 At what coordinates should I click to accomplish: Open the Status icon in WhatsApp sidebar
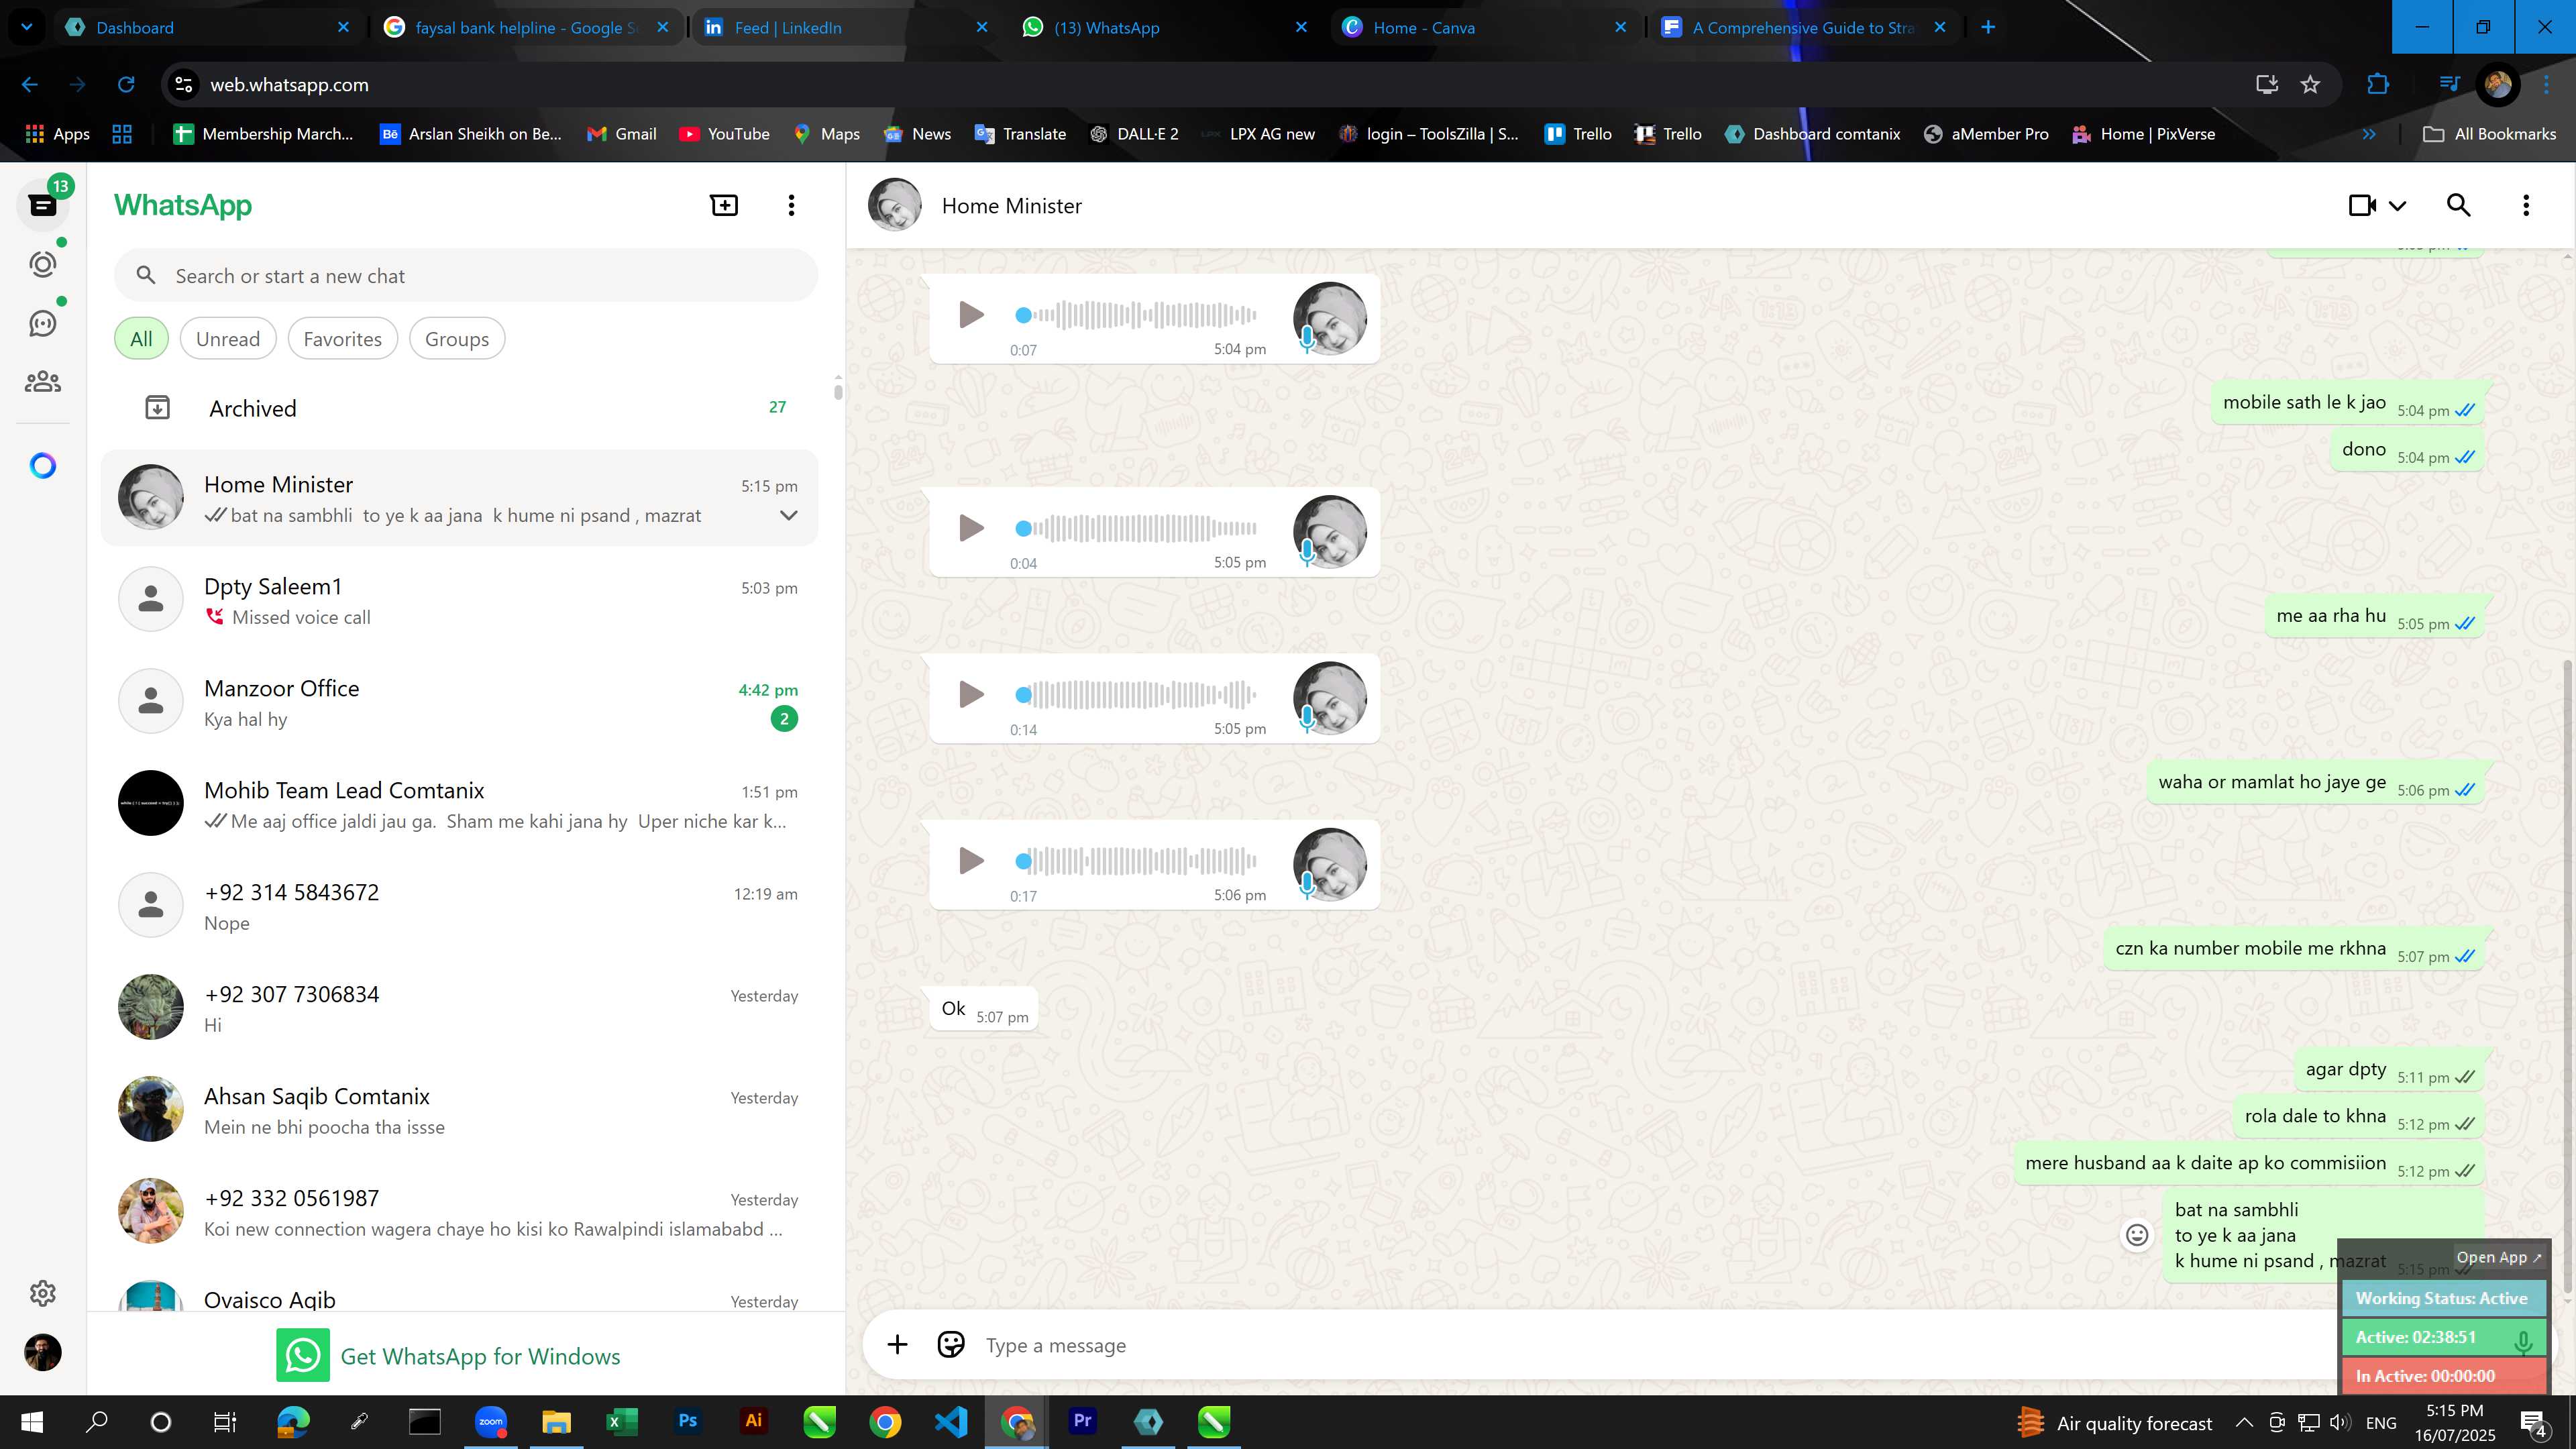tap(43, 264)
